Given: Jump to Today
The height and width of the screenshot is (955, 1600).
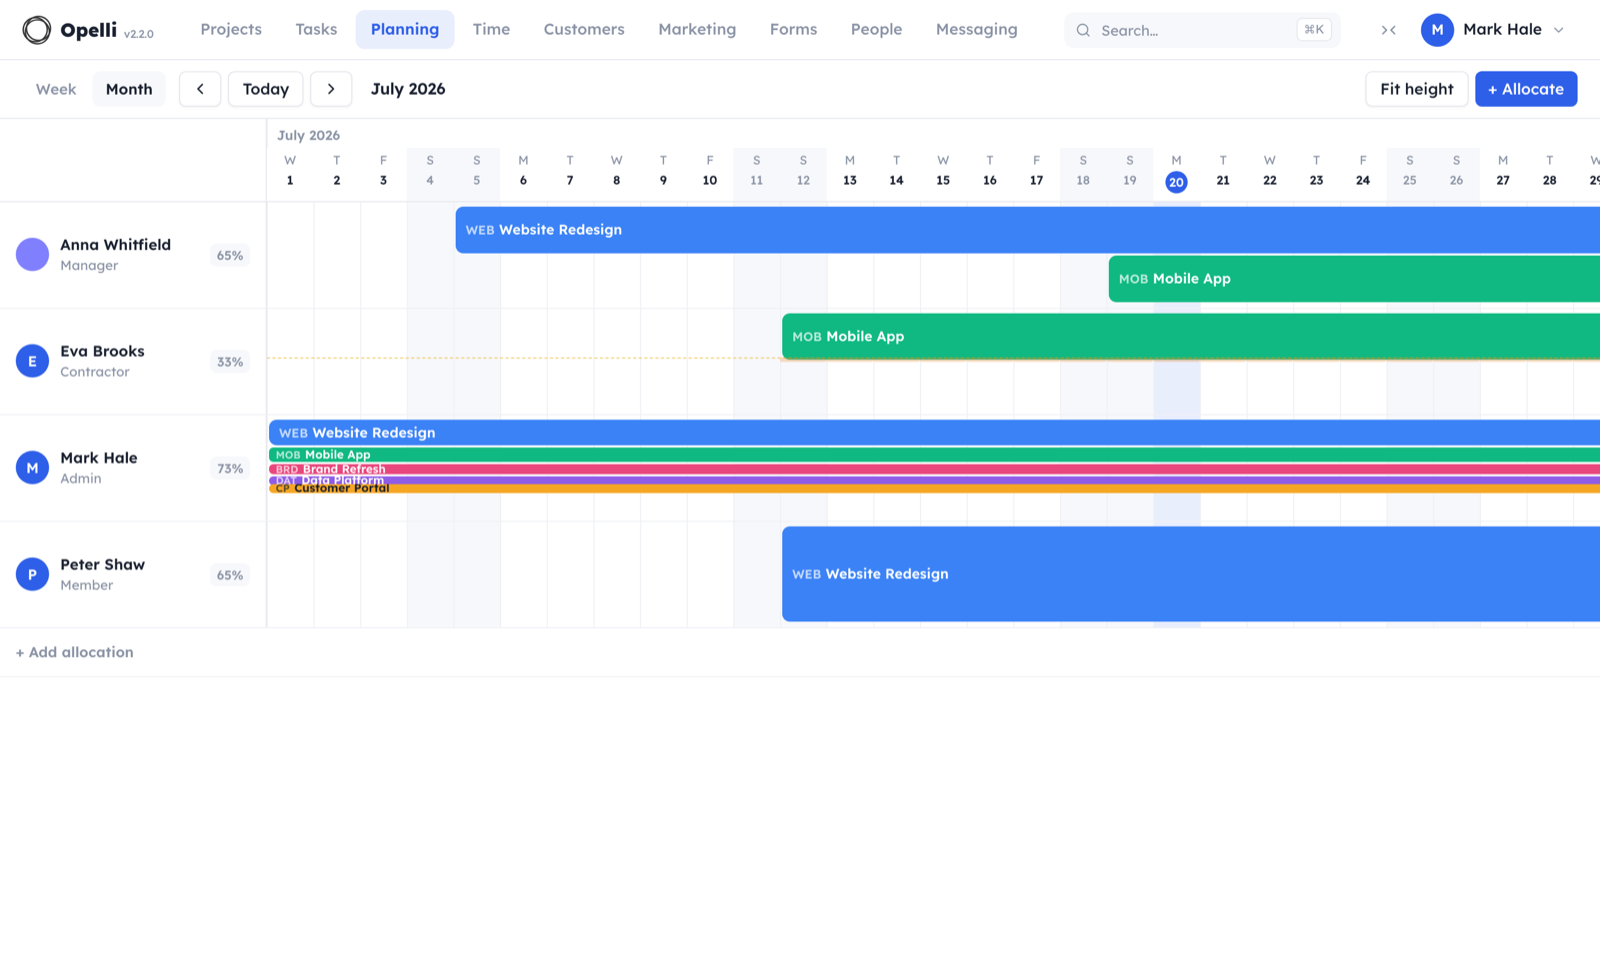Looking at the screenshot, I should (x=266, y=89).
